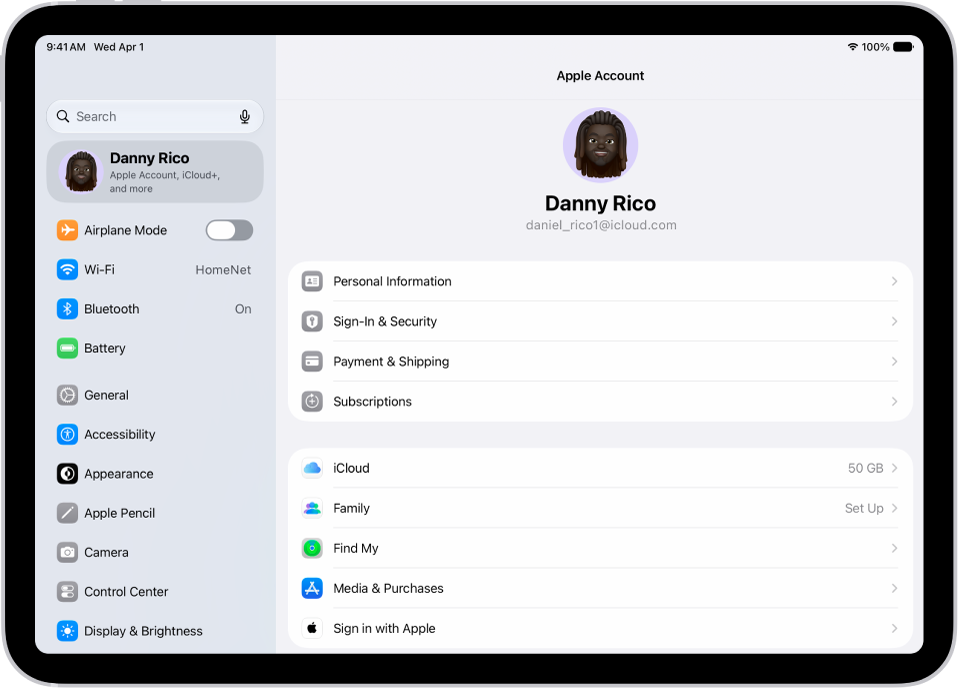
Task: Tap the Battery label in sidebar
Action: (105, 348)
